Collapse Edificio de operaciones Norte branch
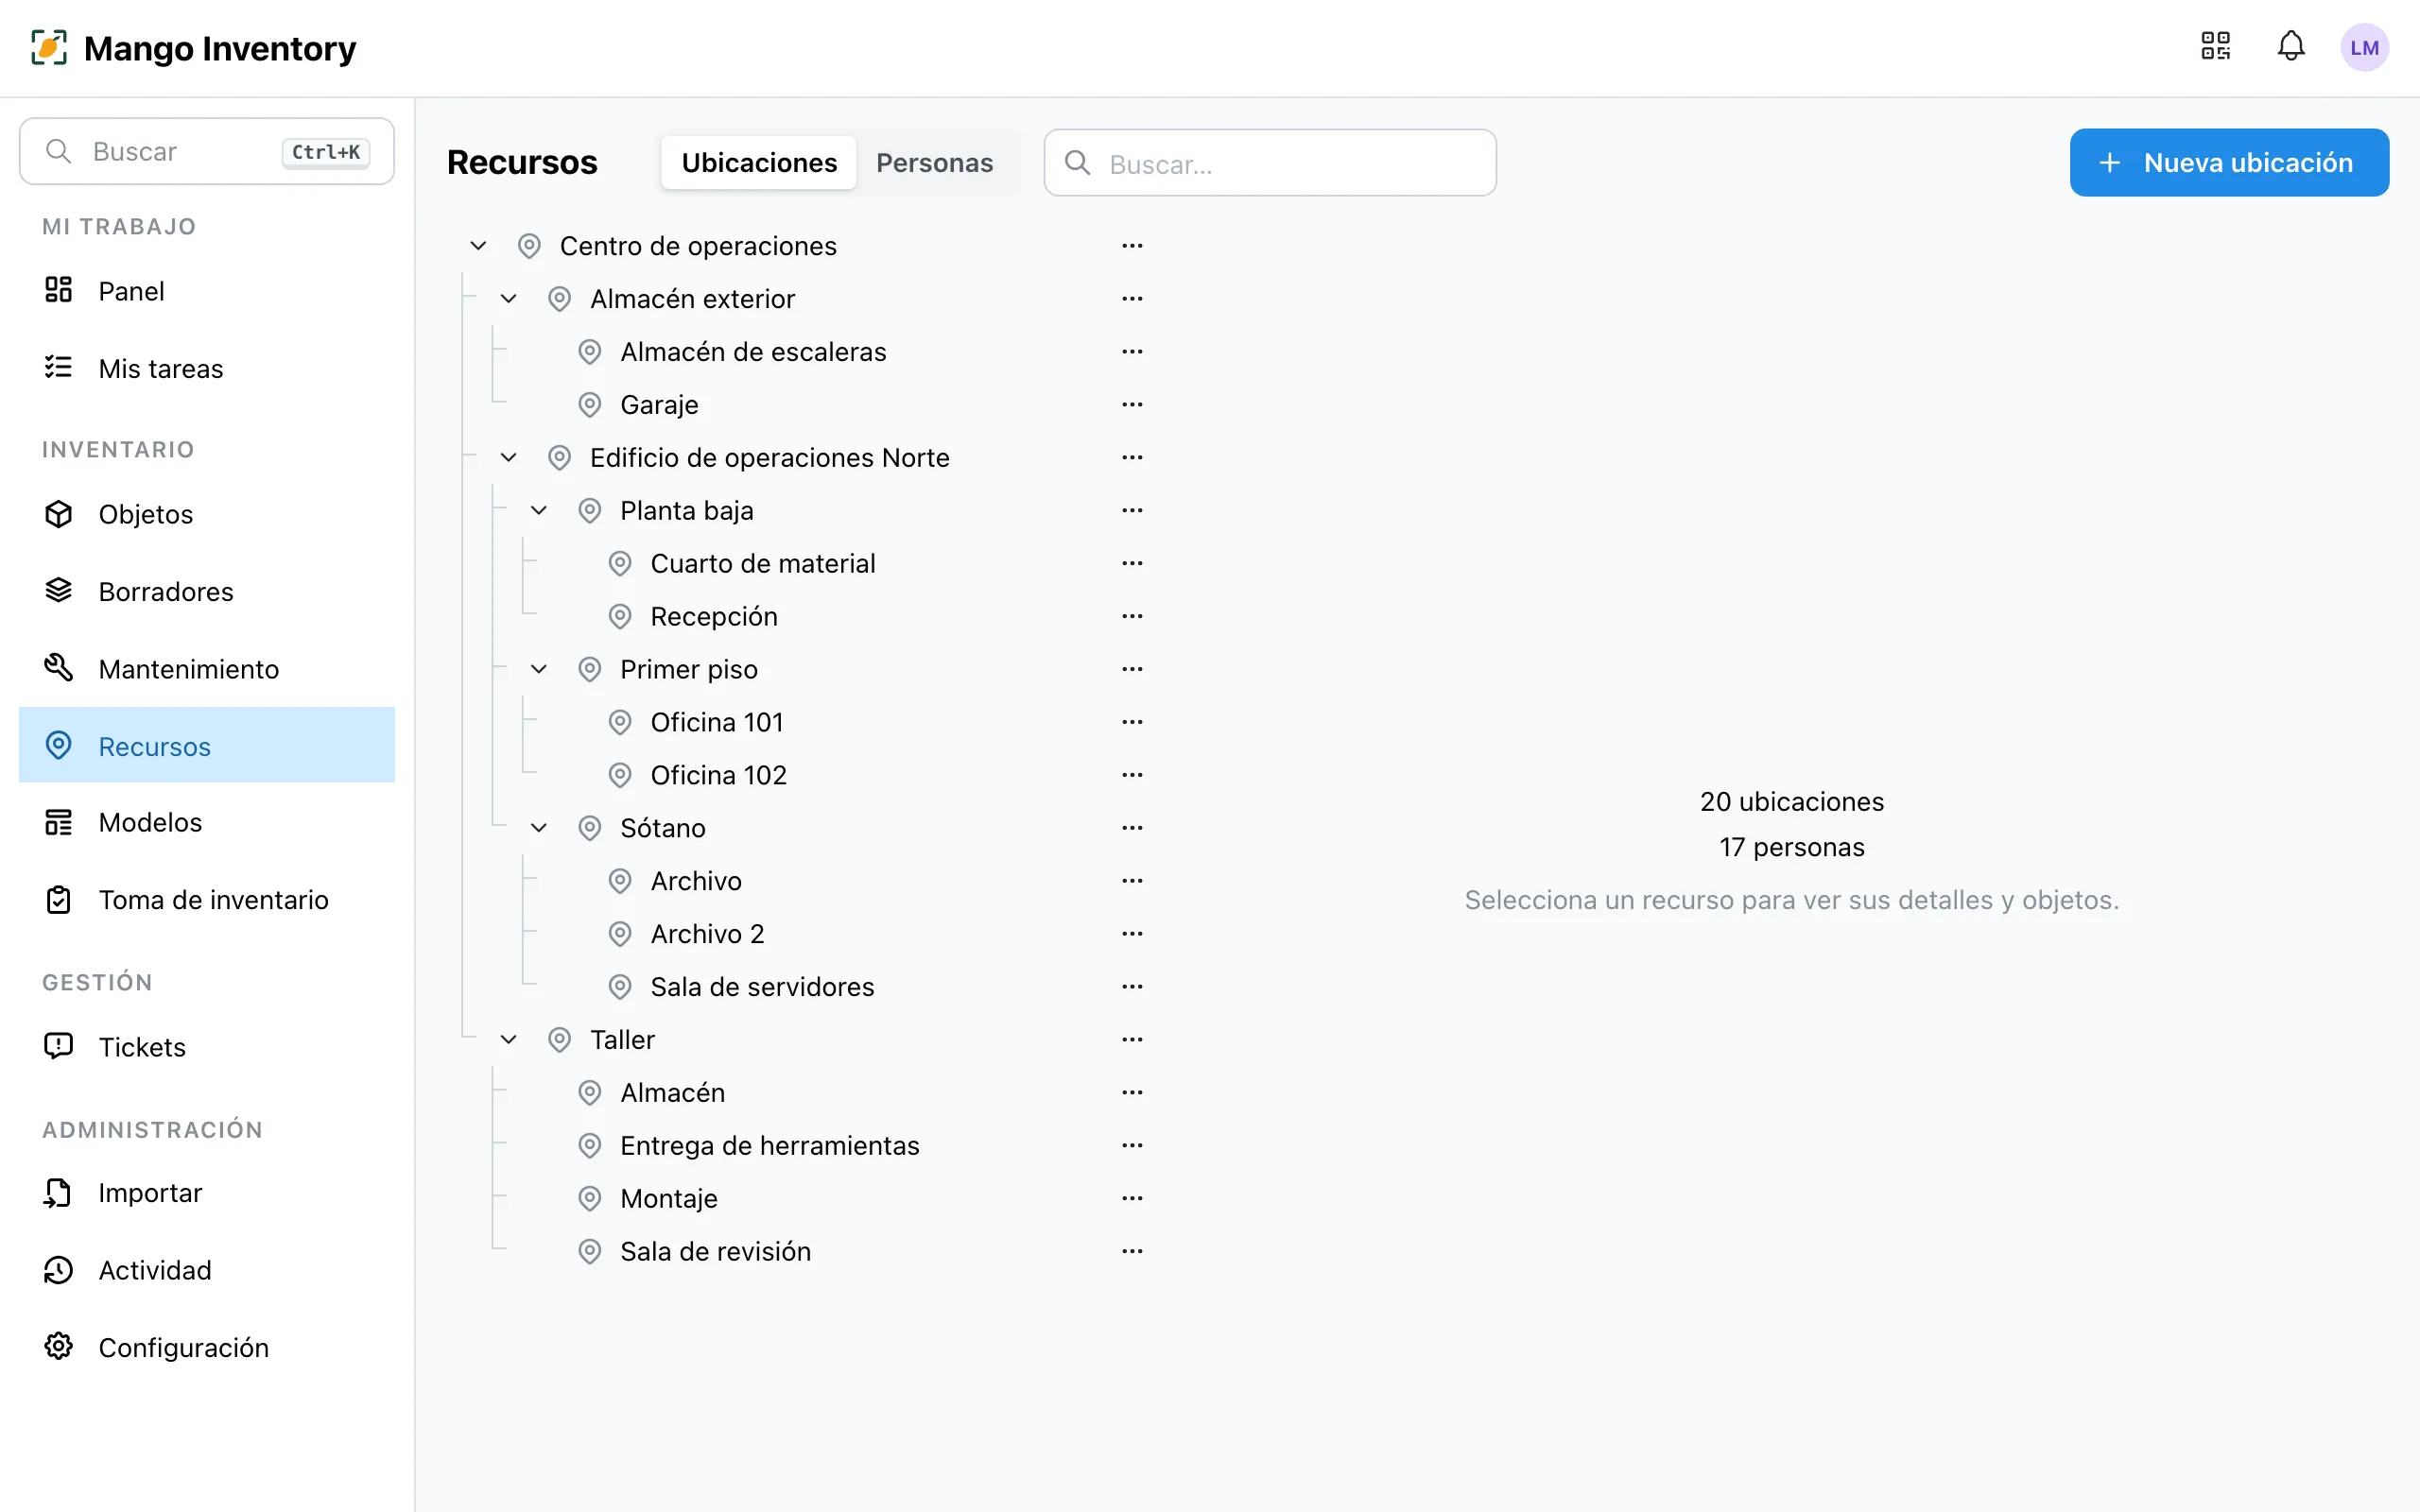 (508, 458)
